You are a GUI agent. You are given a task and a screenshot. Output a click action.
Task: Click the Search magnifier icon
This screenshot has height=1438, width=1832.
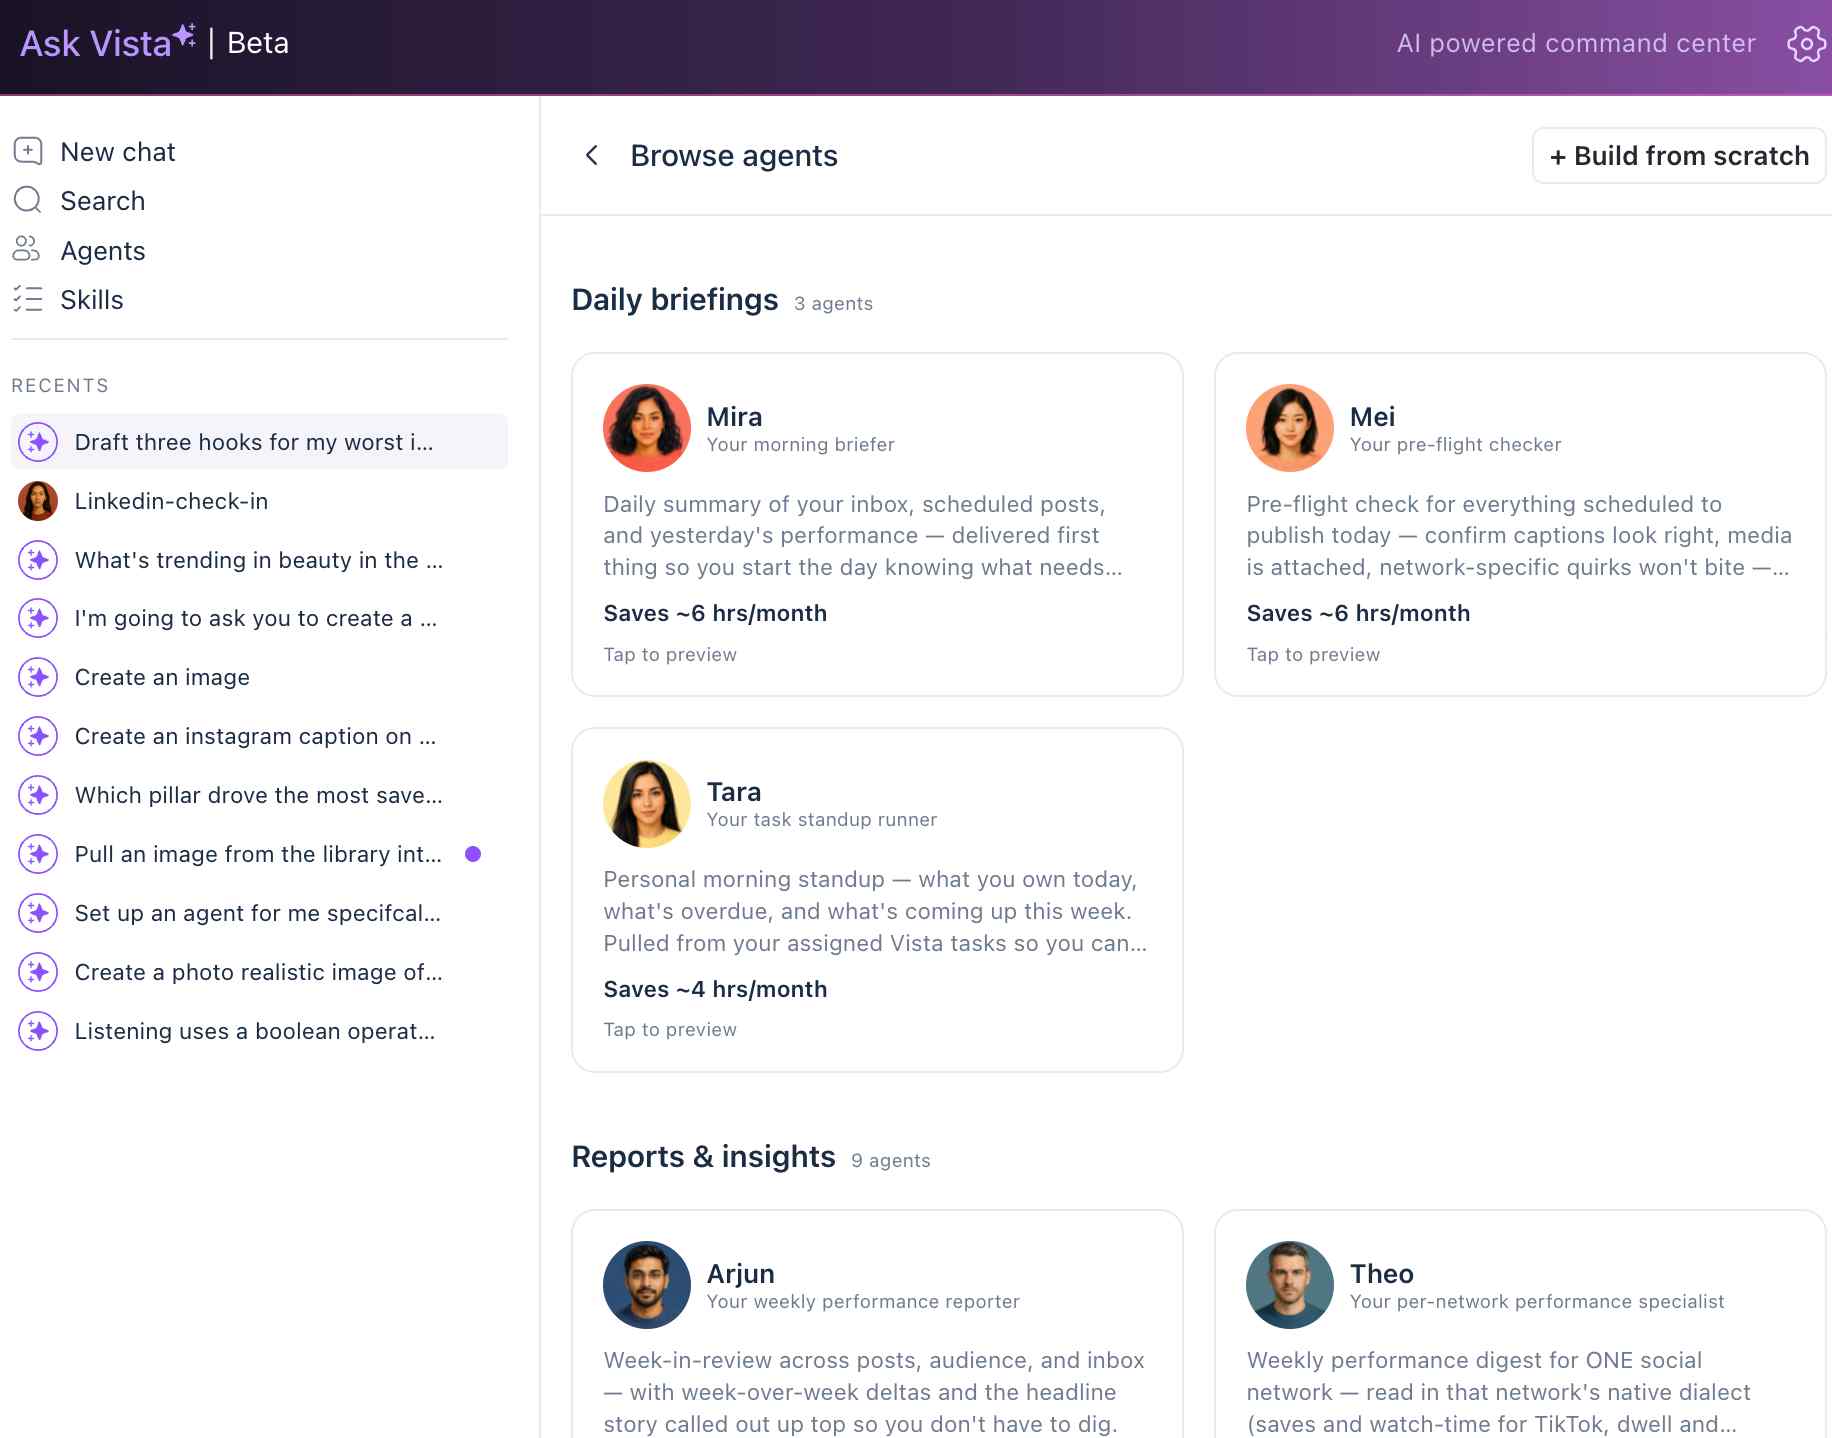[x=28, y=200]
